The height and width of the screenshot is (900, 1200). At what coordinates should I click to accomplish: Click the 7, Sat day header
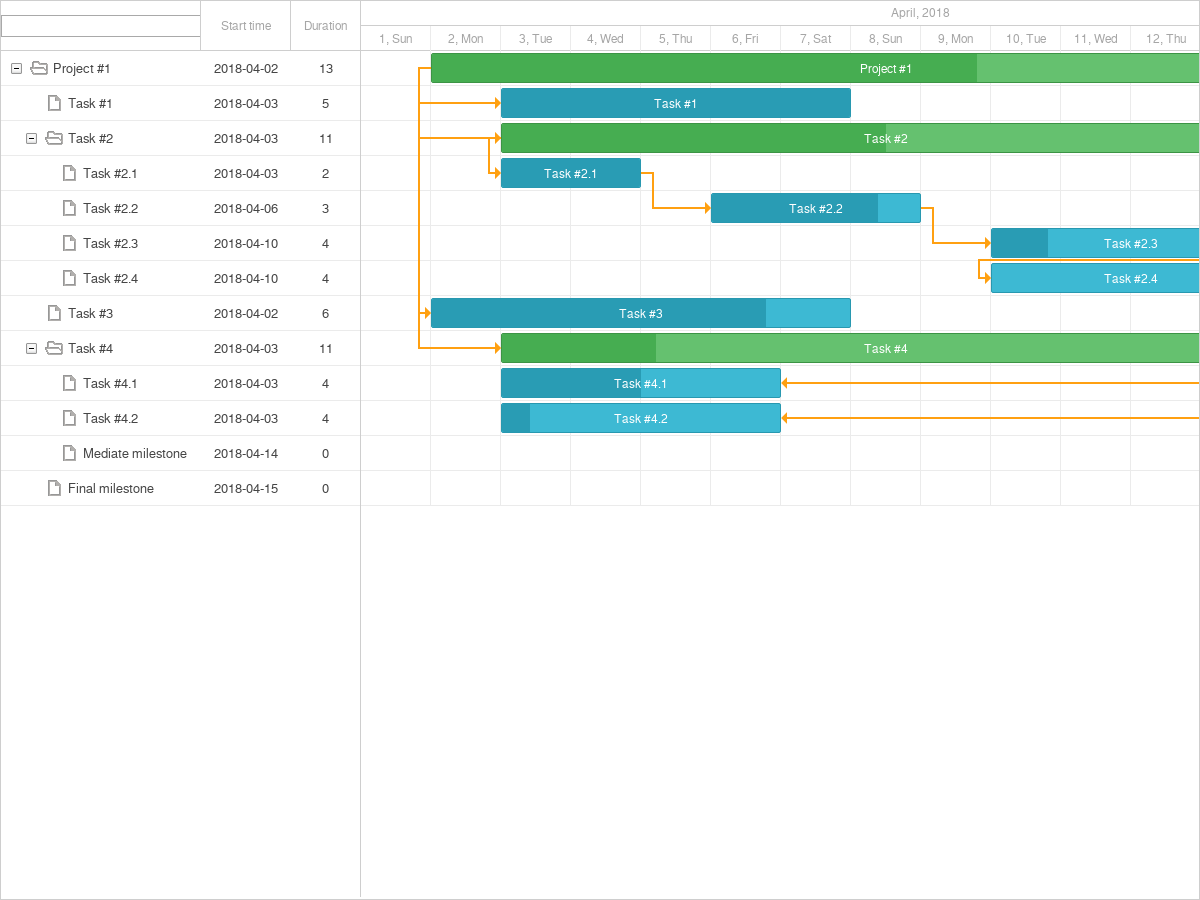click(814, 38)
